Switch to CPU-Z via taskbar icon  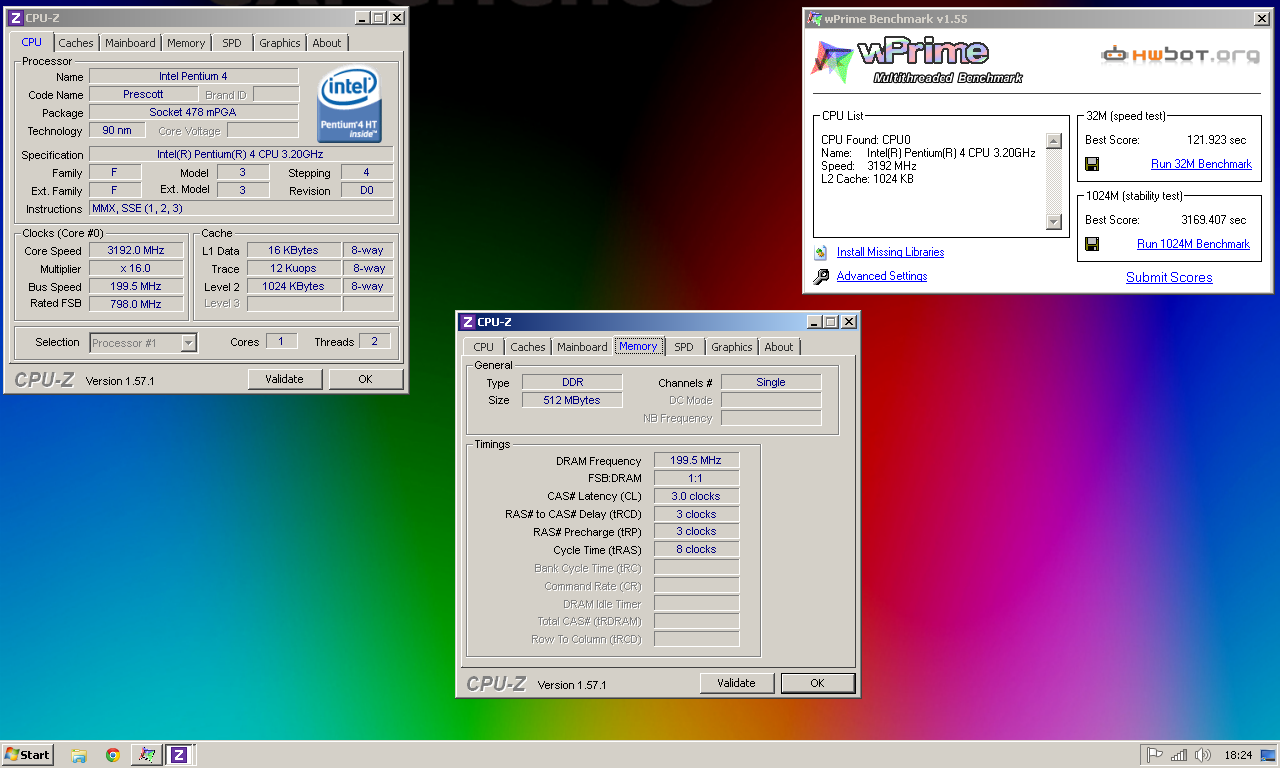[x=180, y=755]
